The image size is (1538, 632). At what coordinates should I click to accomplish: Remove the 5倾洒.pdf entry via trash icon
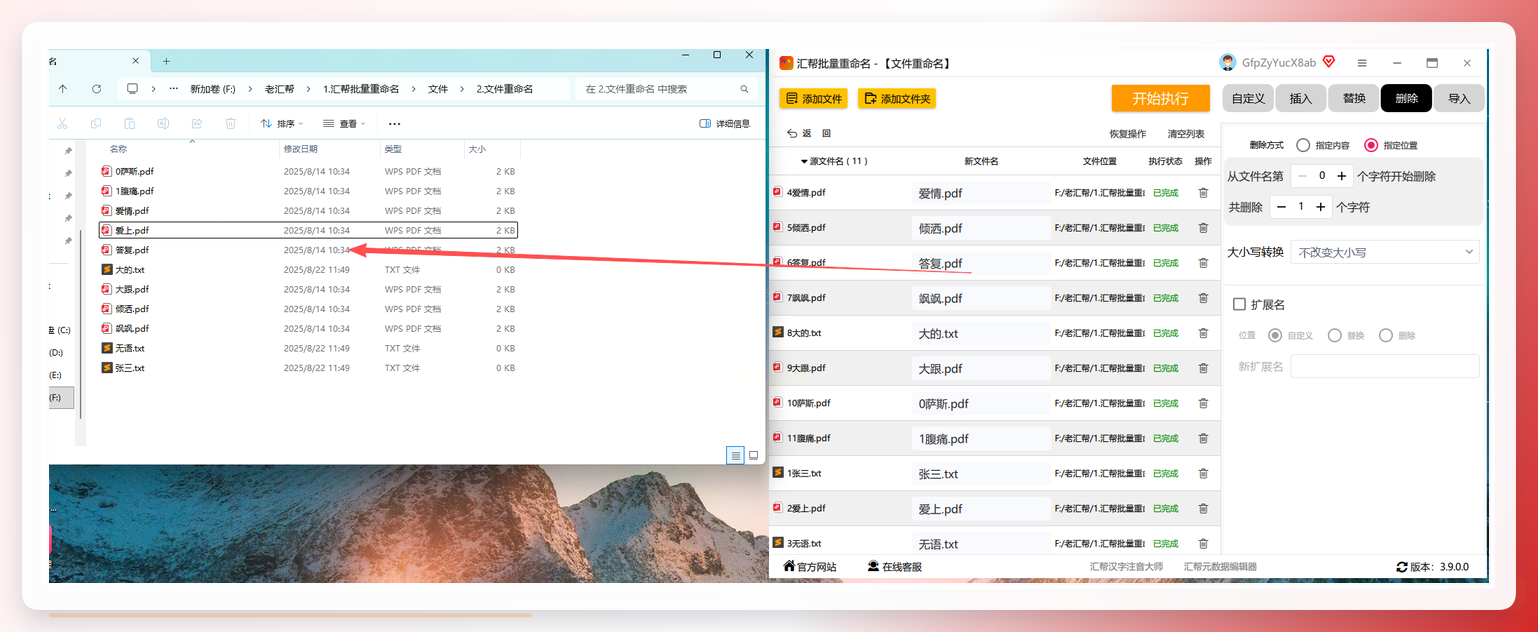(1203, 228)
